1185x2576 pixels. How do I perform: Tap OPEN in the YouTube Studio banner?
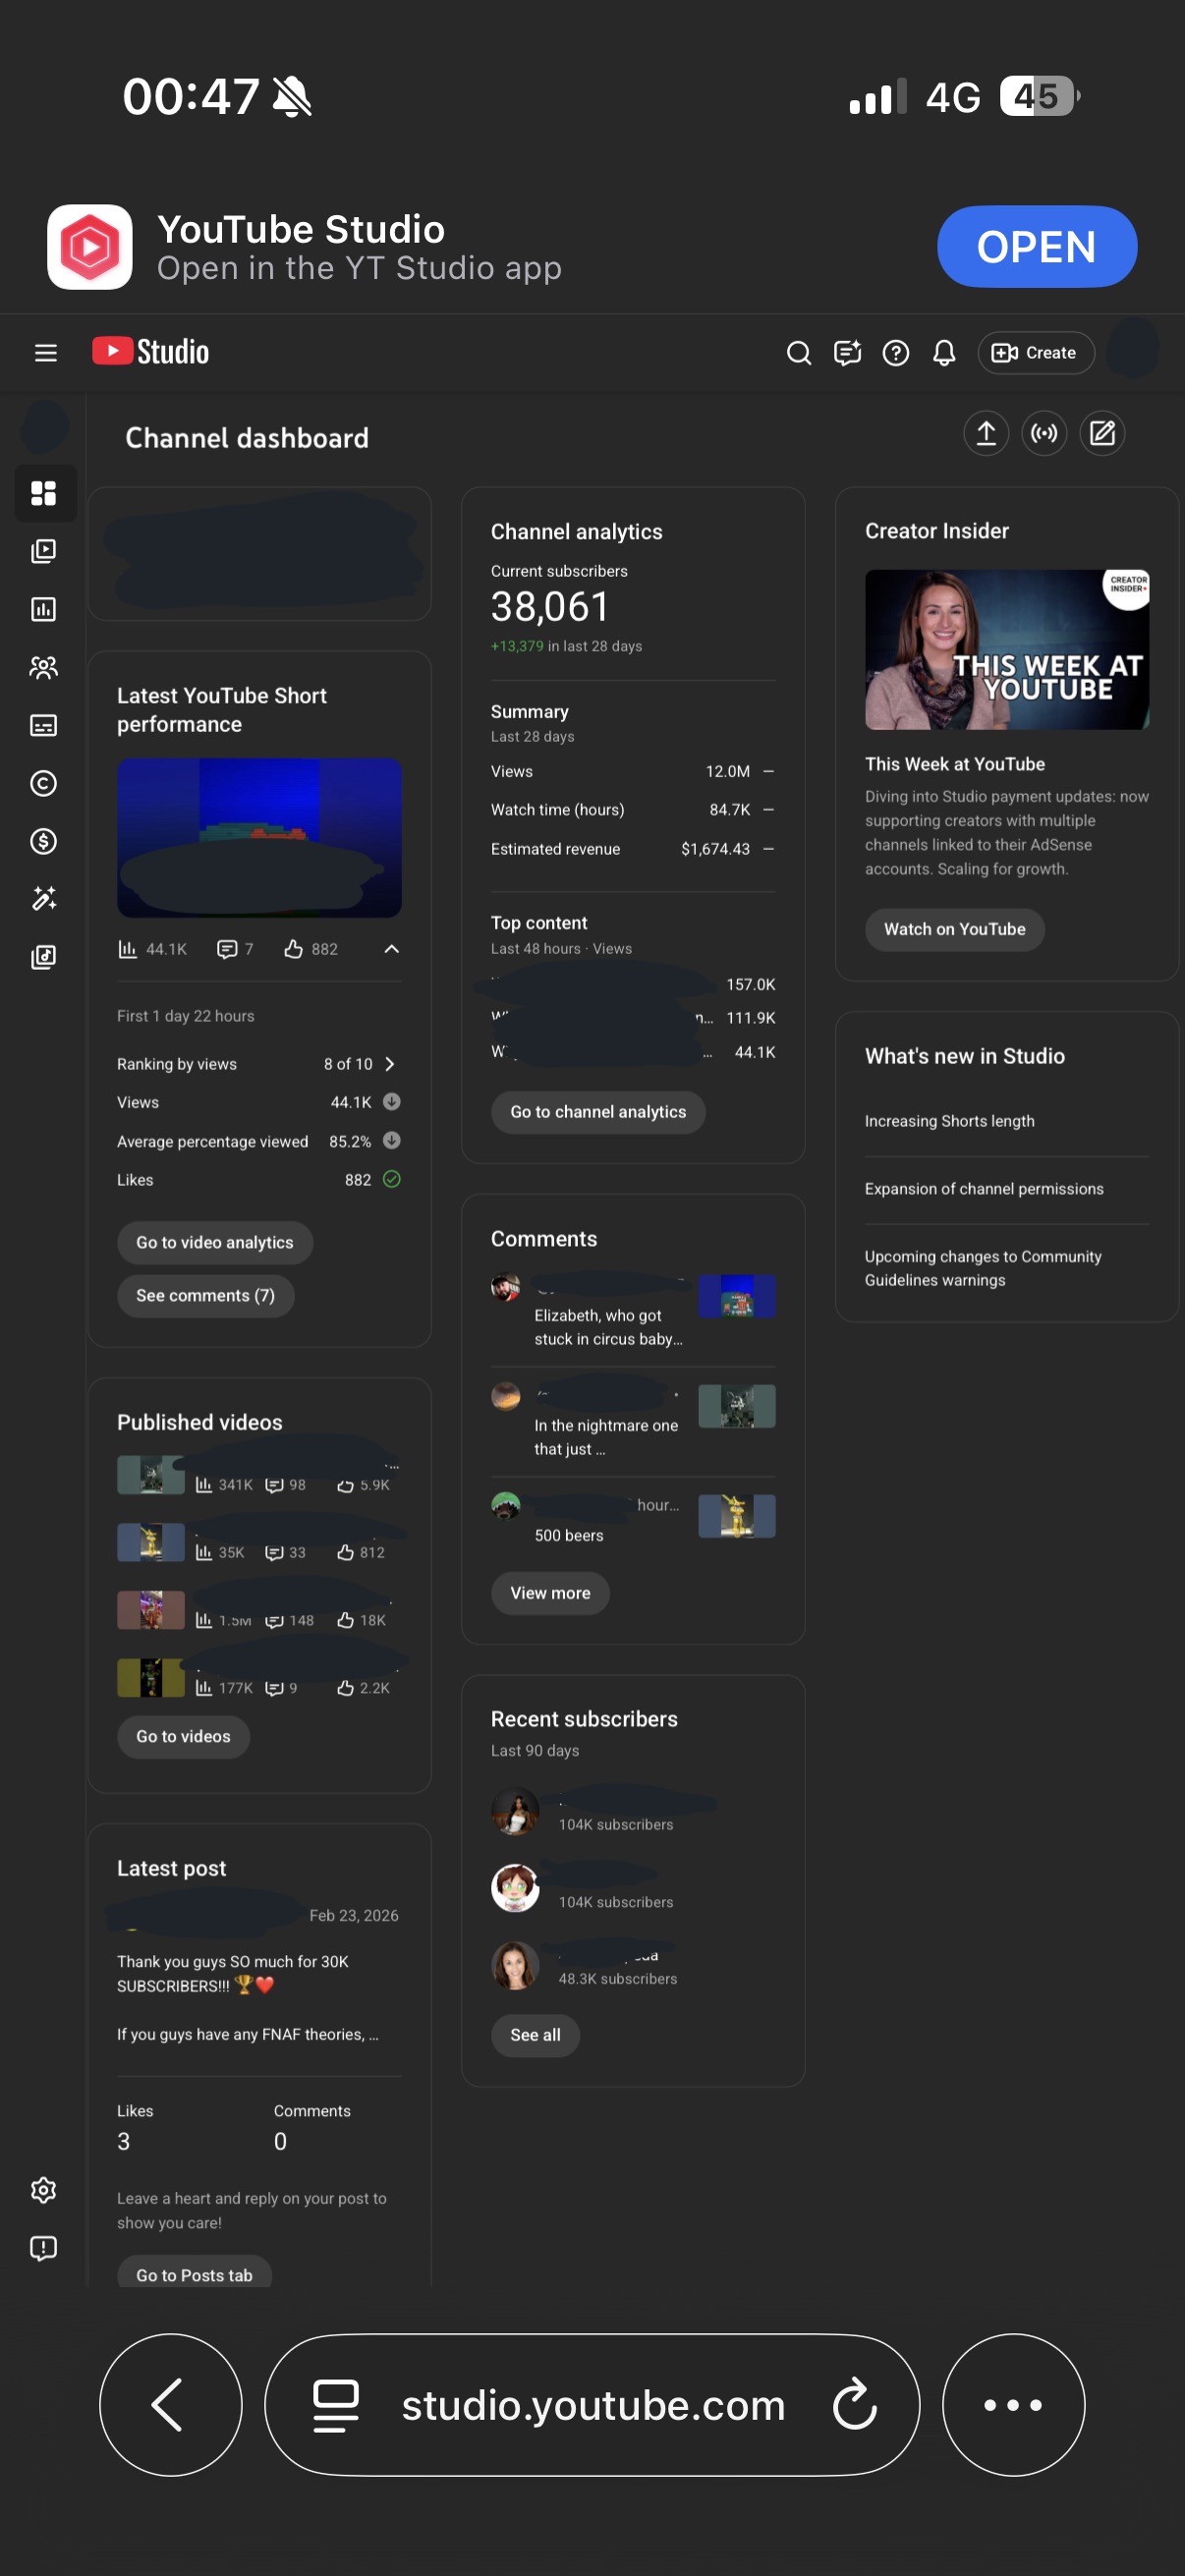coord(1036,246)
